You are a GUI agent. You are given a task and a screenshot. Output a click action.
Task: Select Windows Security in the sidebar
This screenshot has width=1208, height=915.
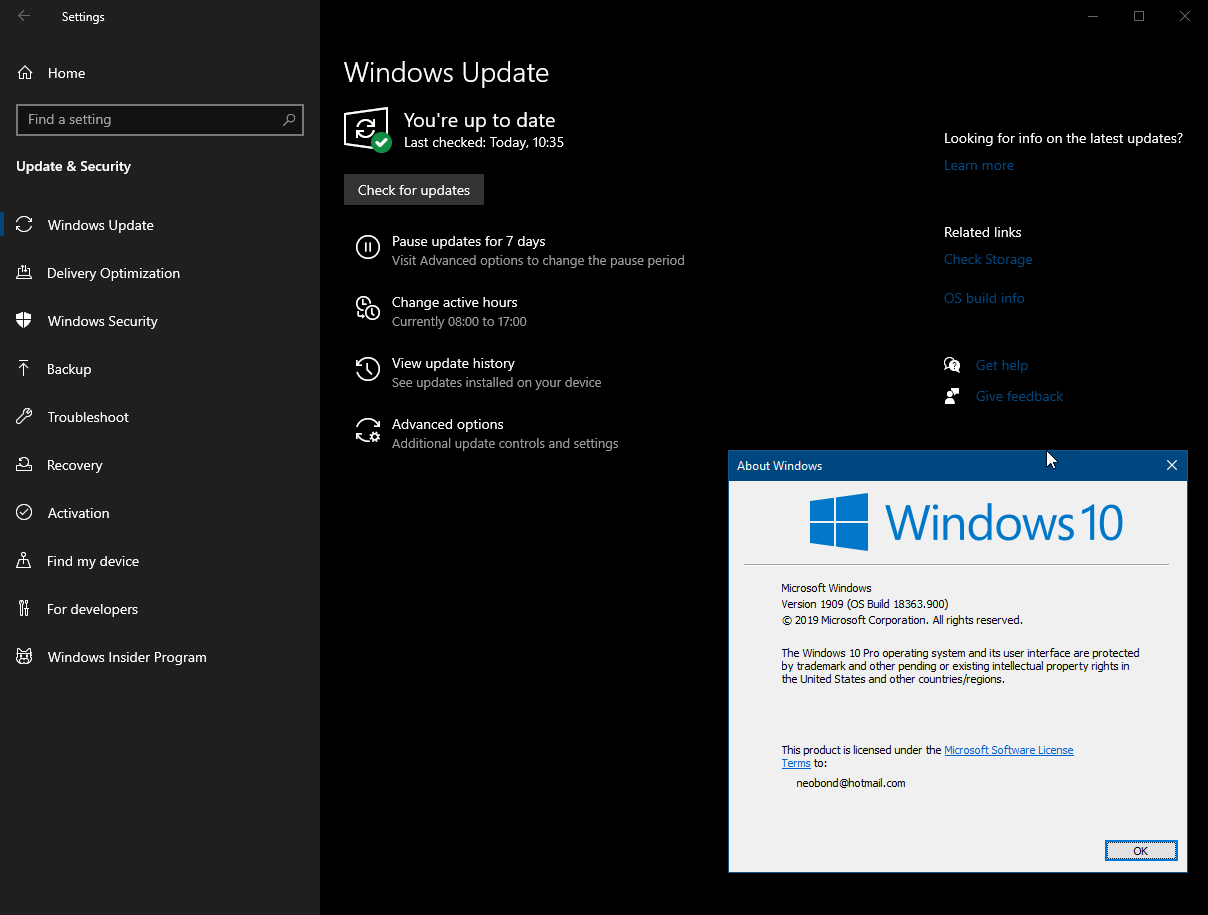click(x=102, y=320)
